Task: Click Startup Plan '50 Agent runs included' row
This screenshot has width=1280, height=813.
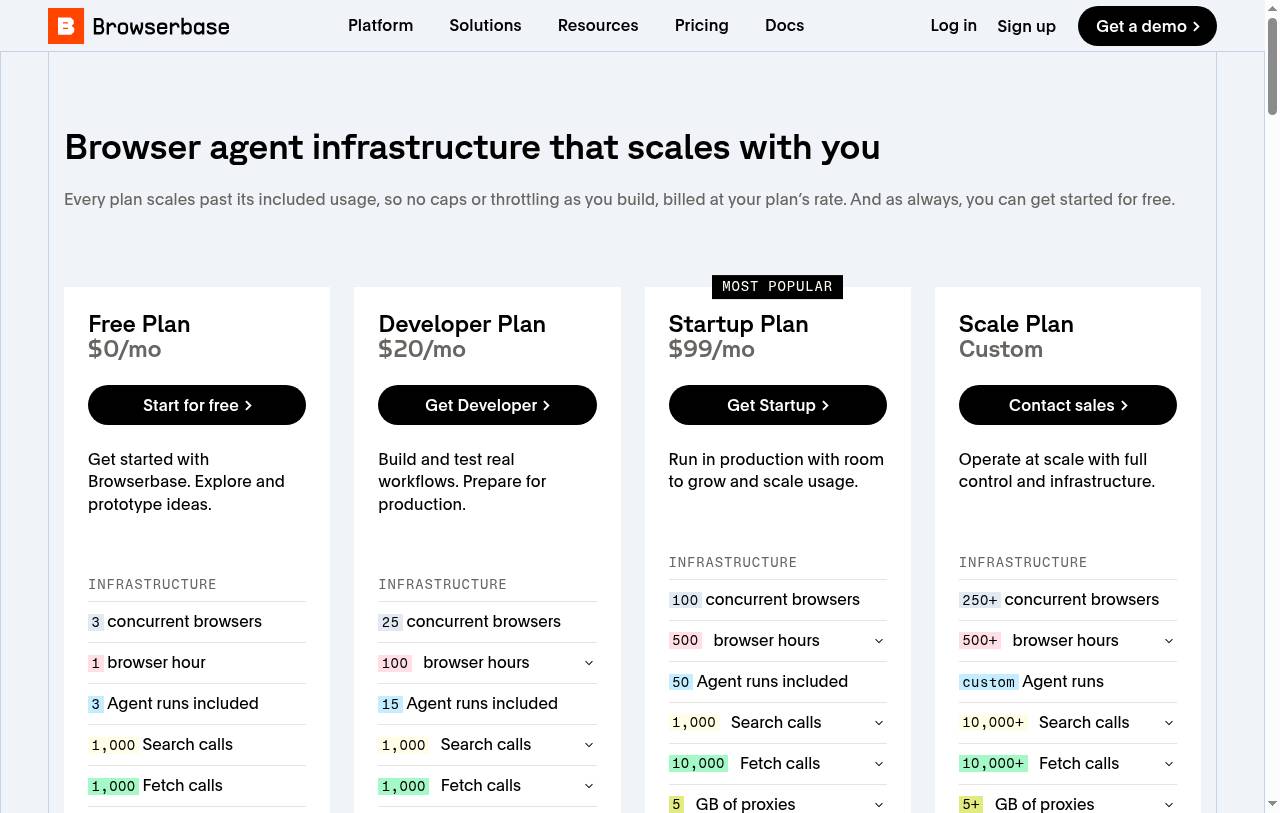Action: (777, 682)
